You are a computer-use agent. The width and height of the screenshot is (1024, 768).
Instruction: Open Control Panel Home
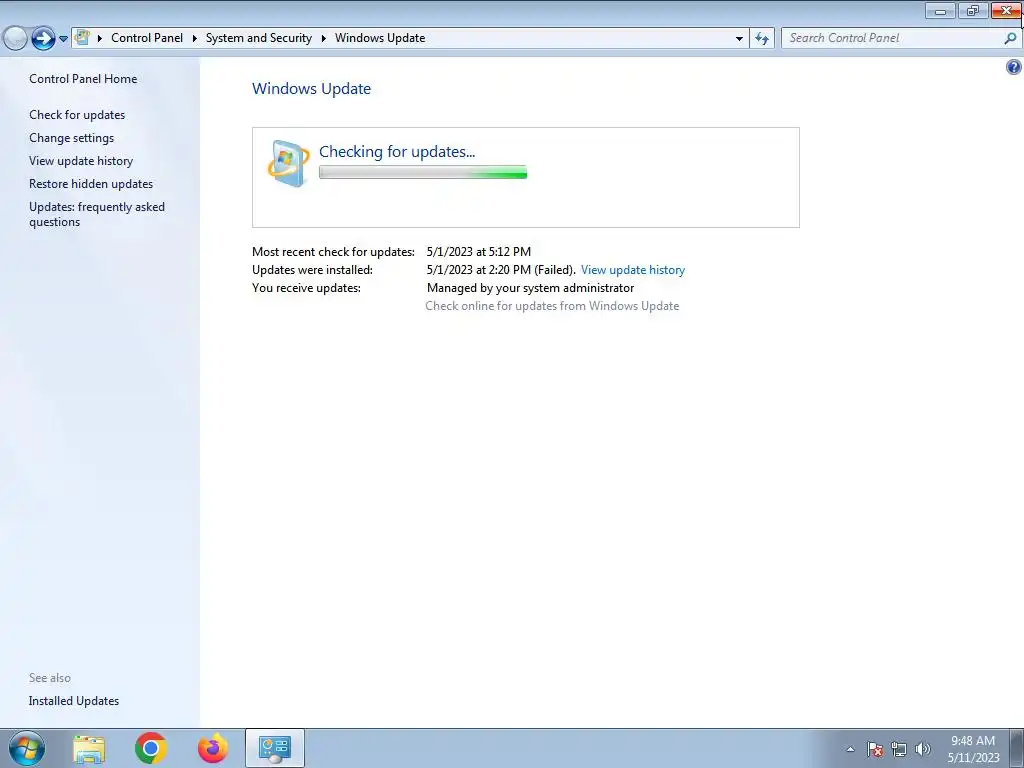pos(83,78)
